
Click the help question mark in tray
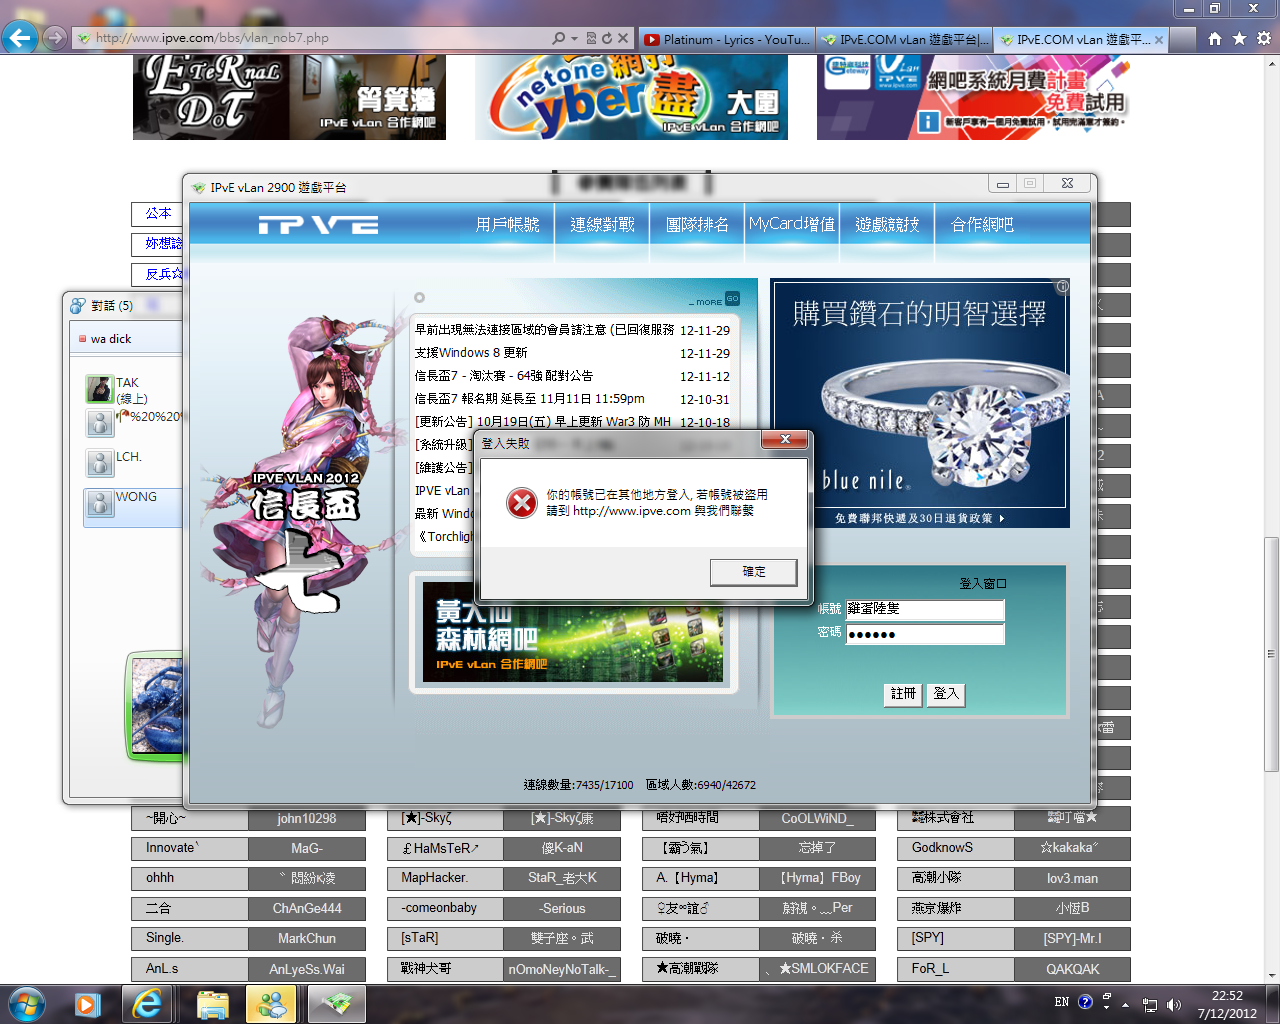tap(1085, 1002)
